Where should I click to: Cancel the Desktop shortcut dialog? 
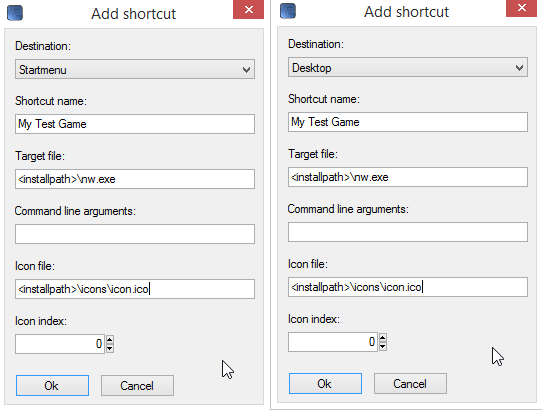pos(410,383)
